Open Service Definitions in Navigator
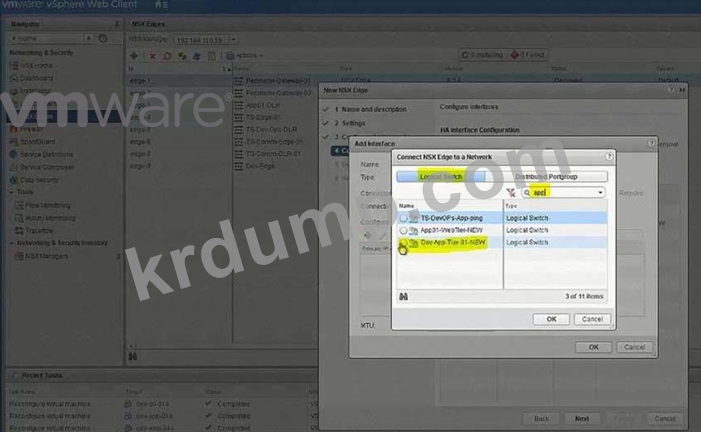Viewport: 701px width, 432px height. pyautogui.click(x=46, y=154)
